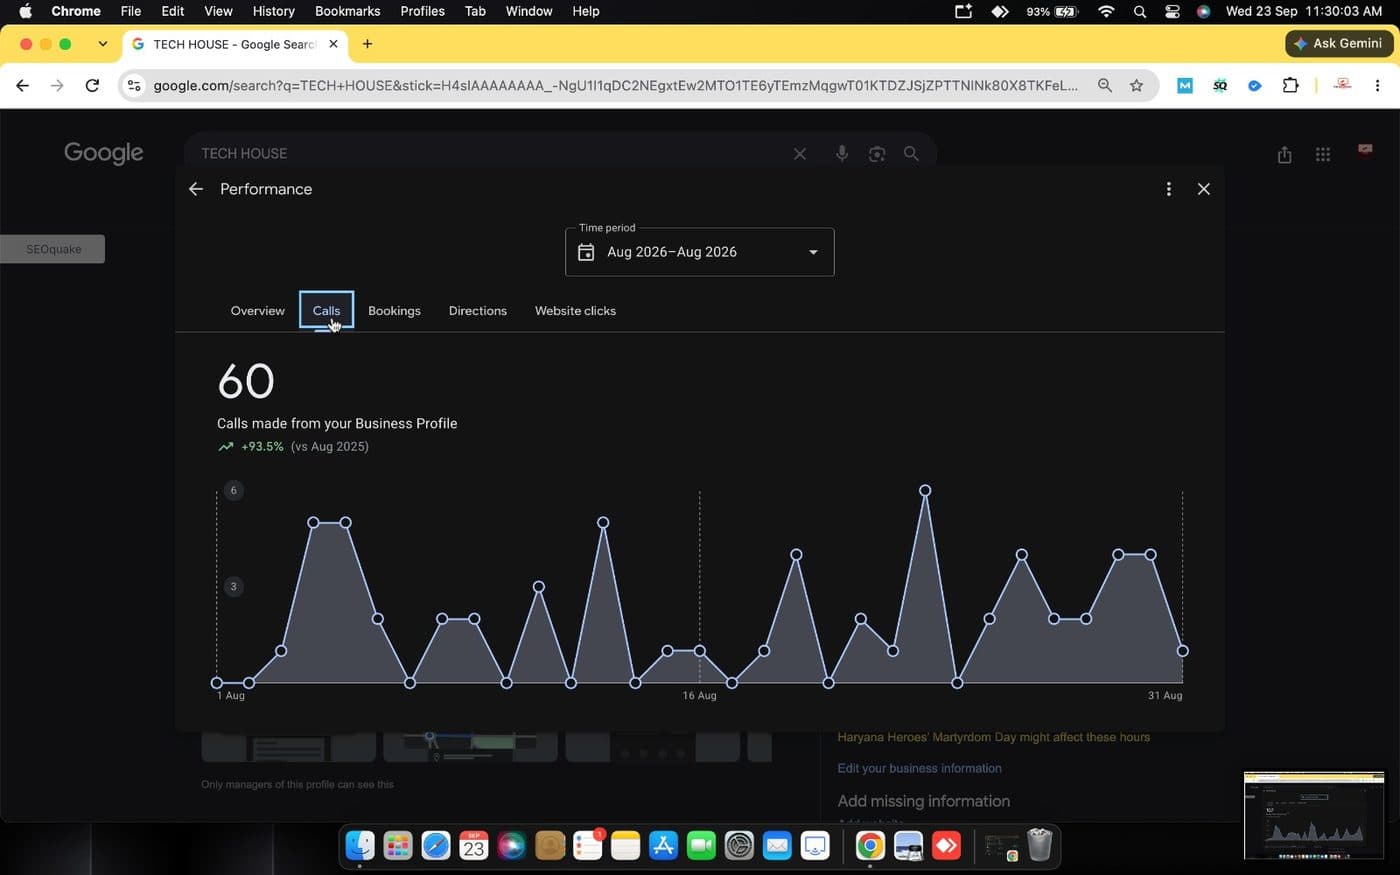The image size is (1400, 875).
Task: Go back using Chrome's back arrow
Action: click(23, 86)
